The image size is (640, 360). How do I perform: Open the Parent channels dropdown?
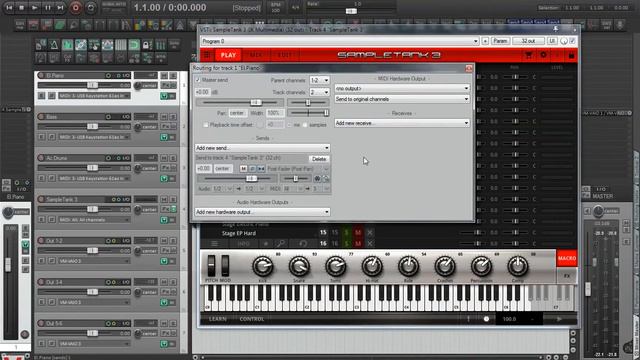(319, 80)
